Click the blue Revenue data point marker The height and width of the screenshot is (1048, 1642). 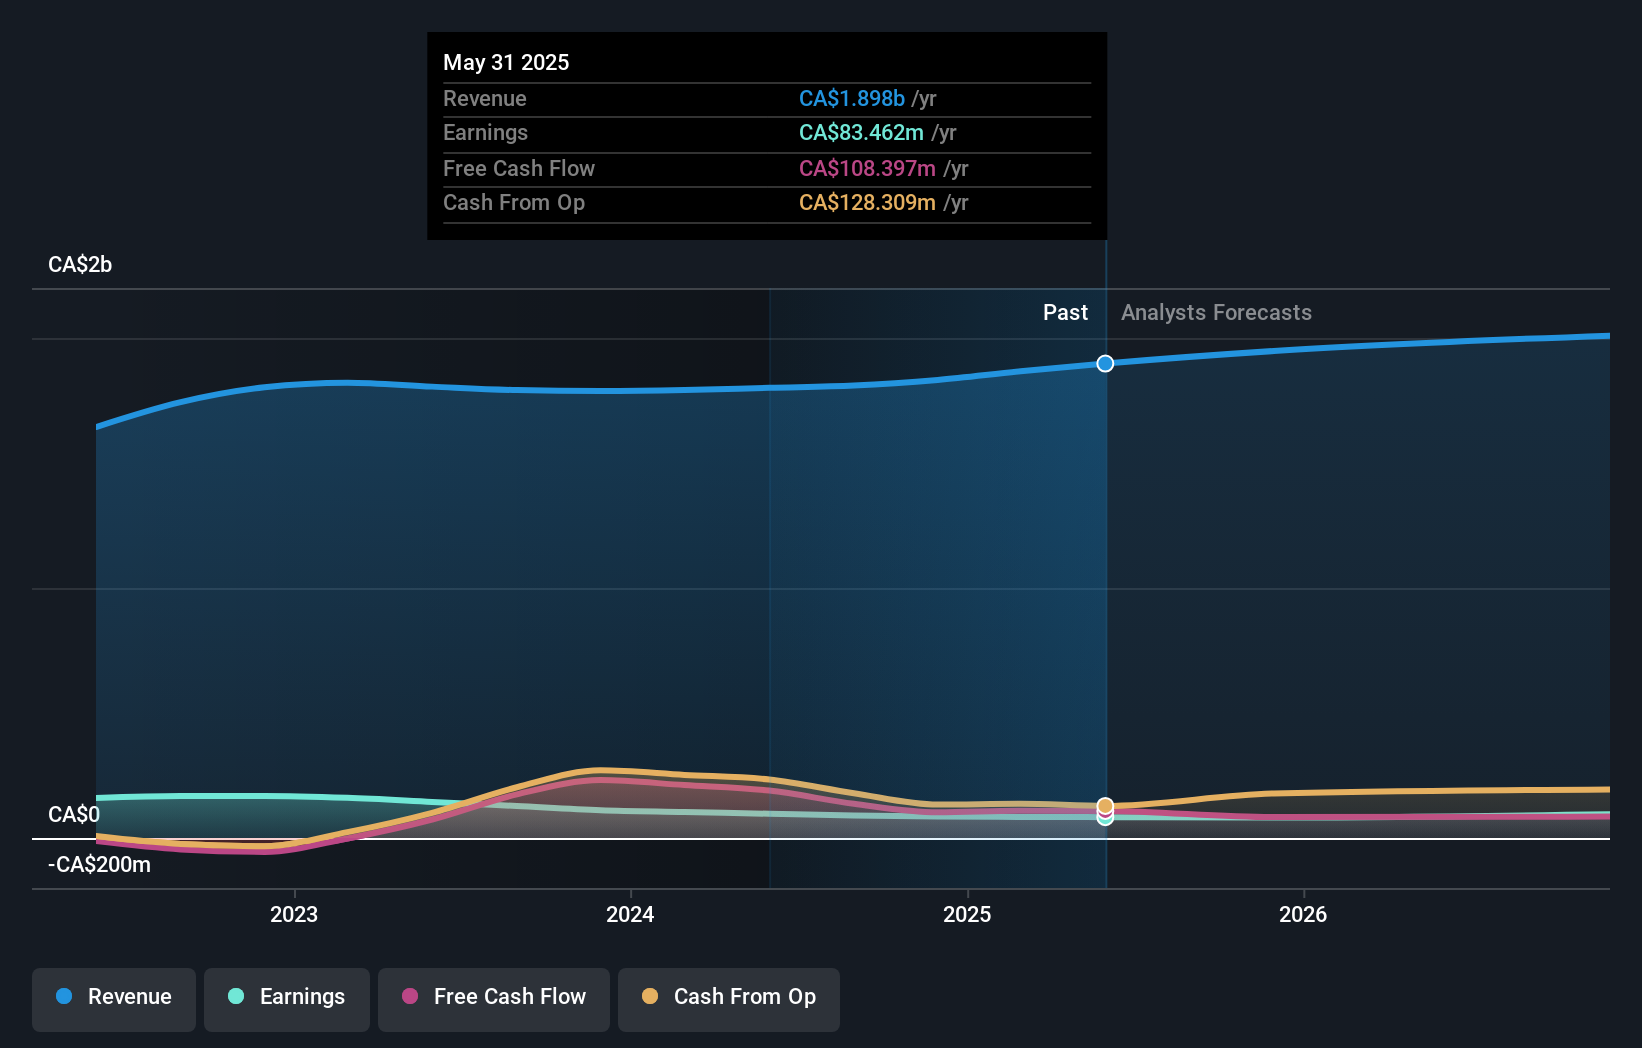click(x=1105, y=363)
